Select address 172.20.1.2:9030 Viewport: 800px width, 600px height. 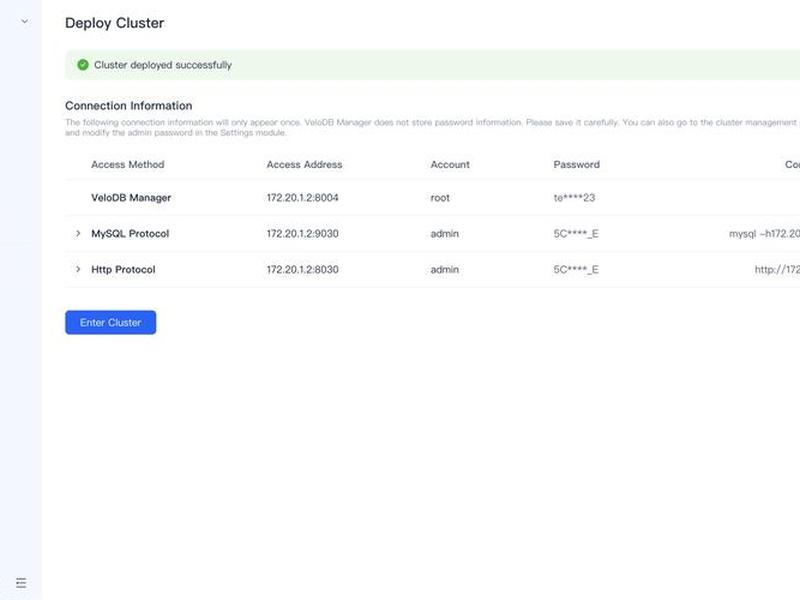(x=303, y=234)
